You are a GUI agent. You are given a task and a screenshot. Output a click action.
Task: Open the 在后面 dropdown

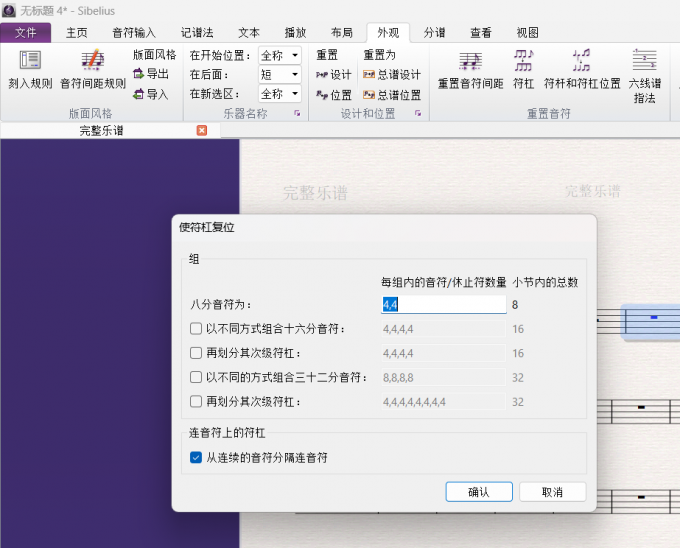point(280,75)
